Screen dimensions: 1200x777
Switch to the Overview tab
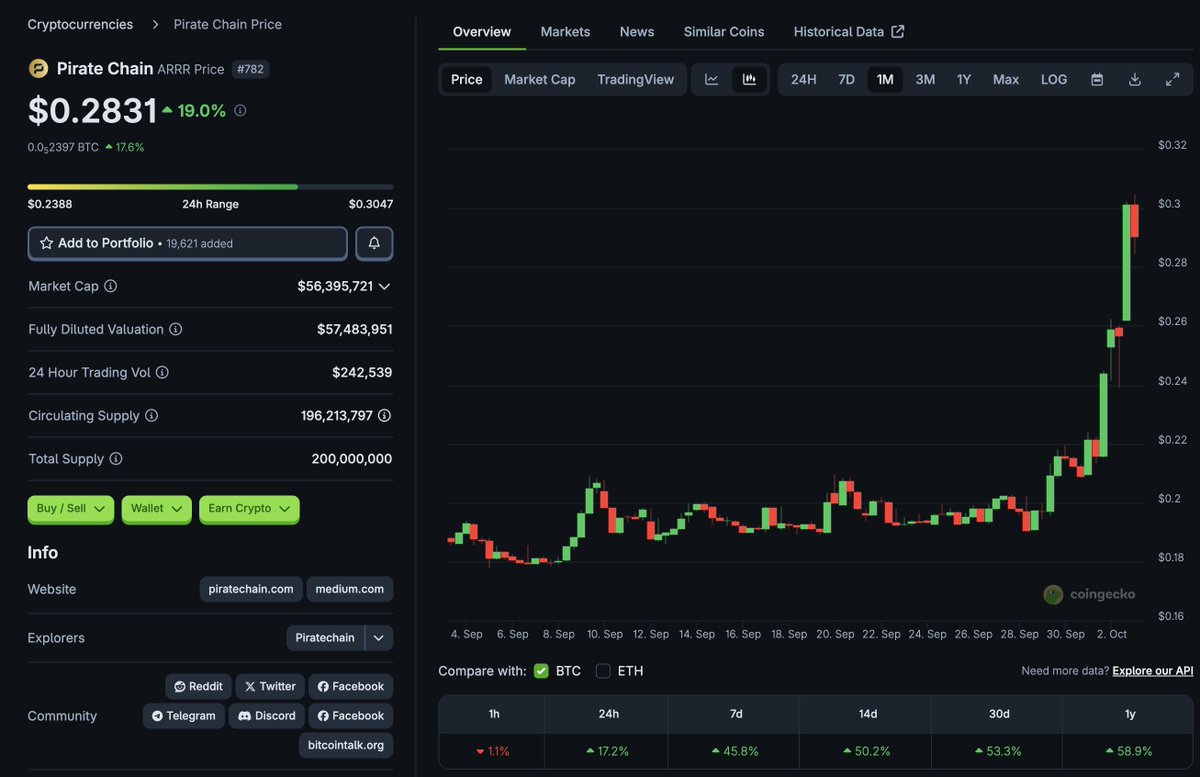(482, 32)
